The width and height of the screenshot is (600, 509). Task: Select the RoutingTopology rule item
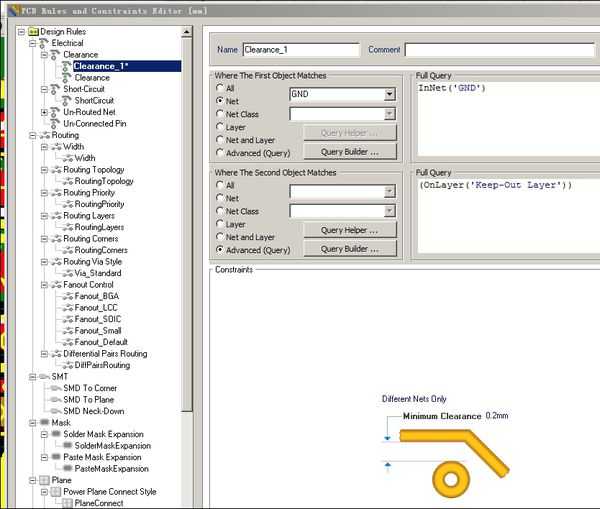tap(104, 181)
